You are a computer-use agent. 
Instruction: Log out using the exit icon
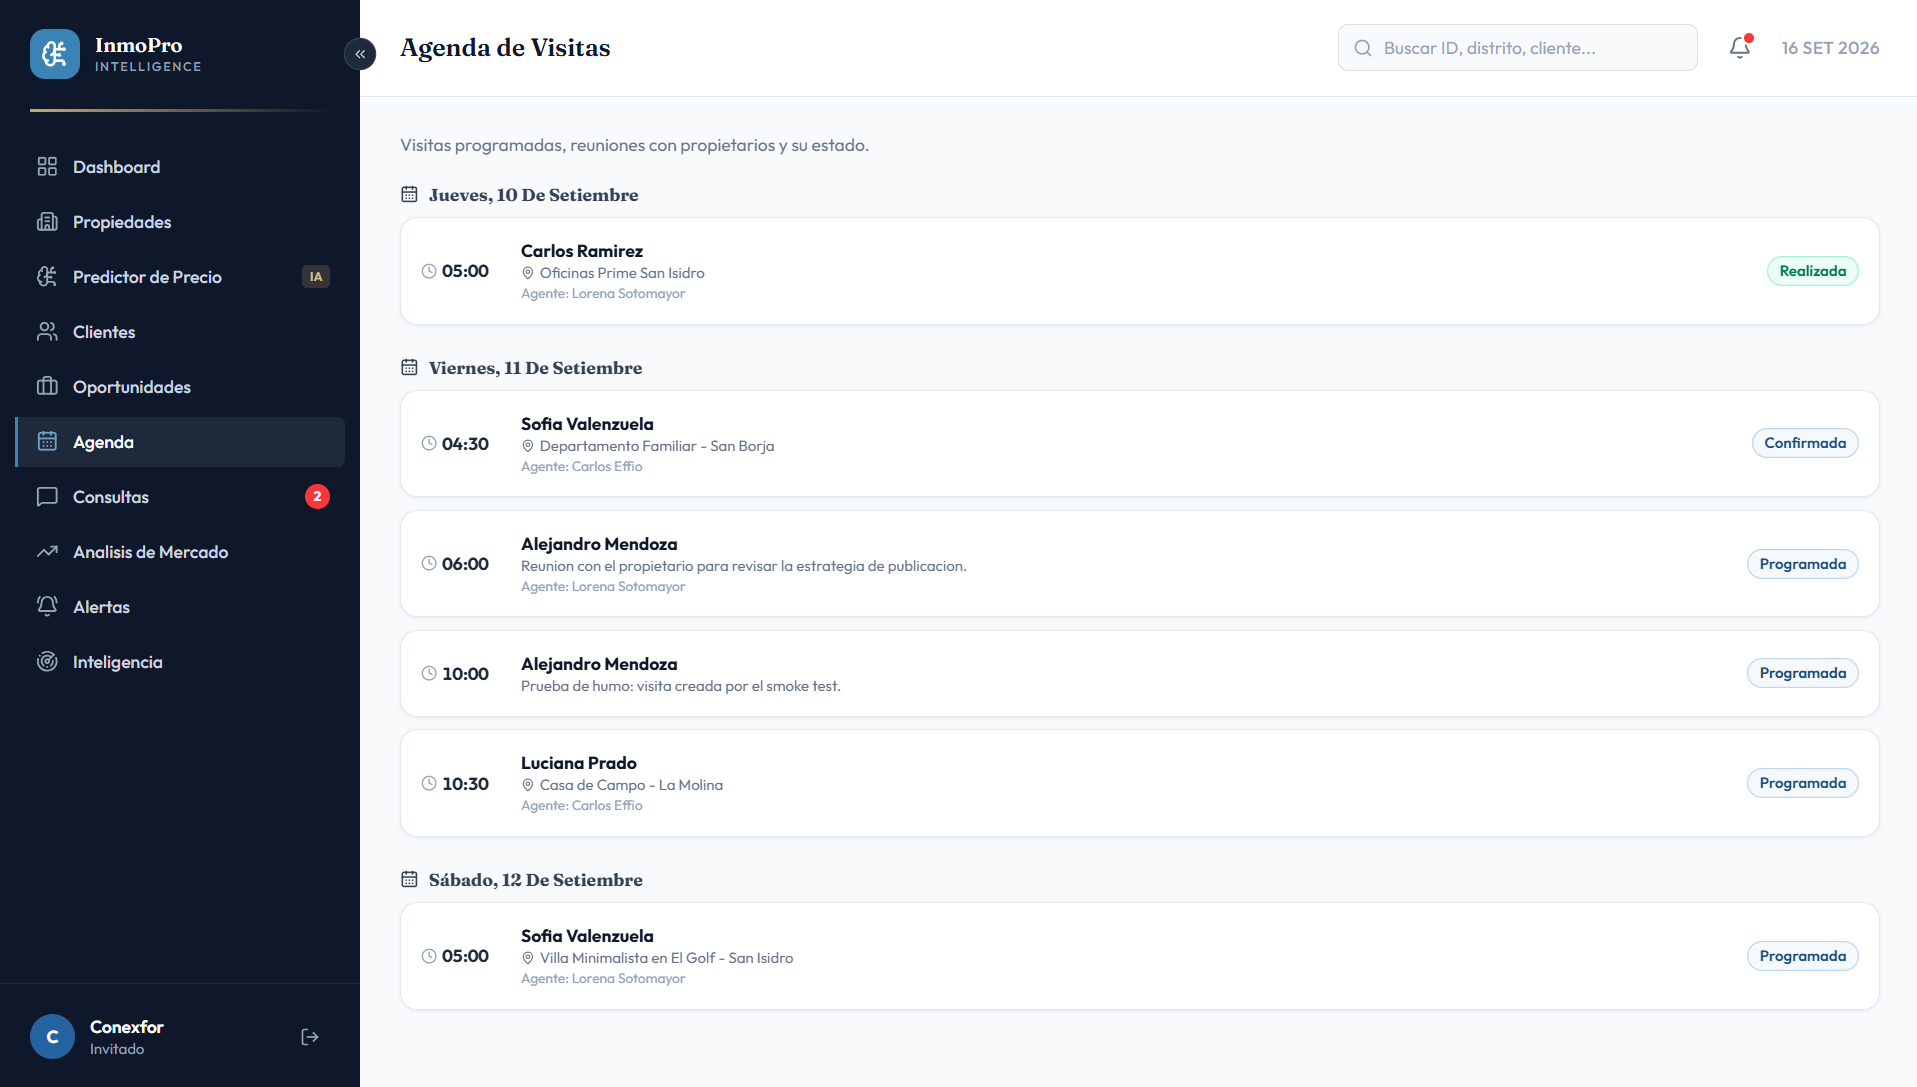[x=310, y=1037]
